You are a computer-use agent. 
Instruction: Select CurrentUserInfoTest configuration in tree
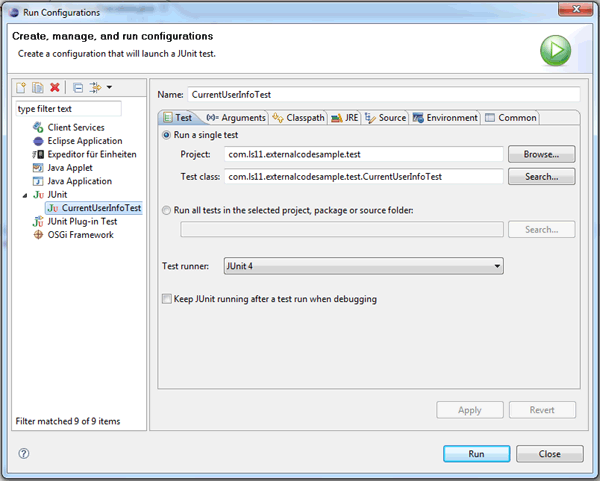(94, 208)
